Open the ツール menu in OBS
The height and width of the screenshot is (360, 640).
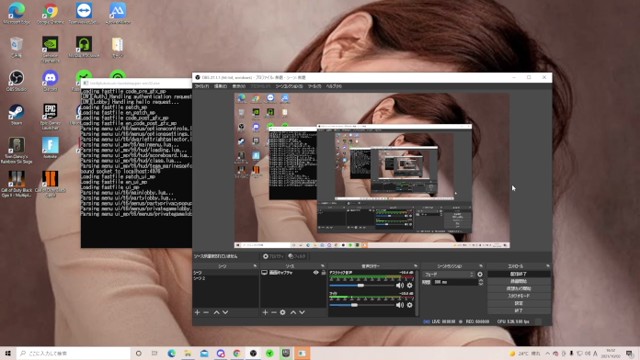click(x=314, y=87)
